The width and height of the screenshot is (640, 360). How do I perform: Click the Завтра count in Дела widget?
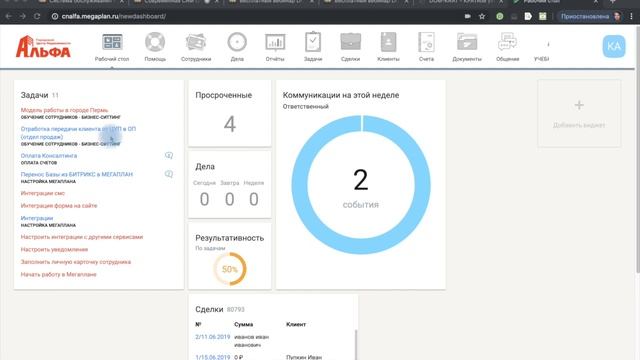point(229,199)
